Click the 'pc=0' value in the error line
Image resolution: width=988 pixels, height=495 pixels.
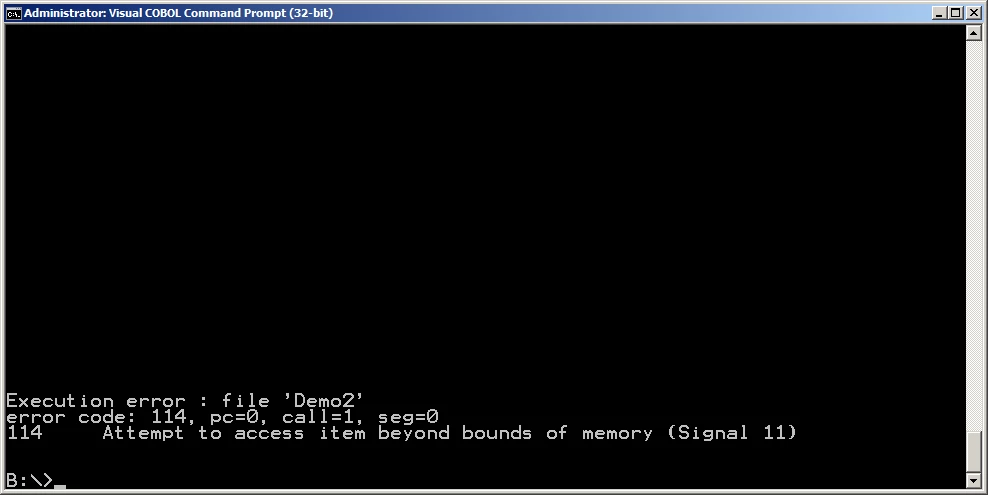[x=234, y=417]
